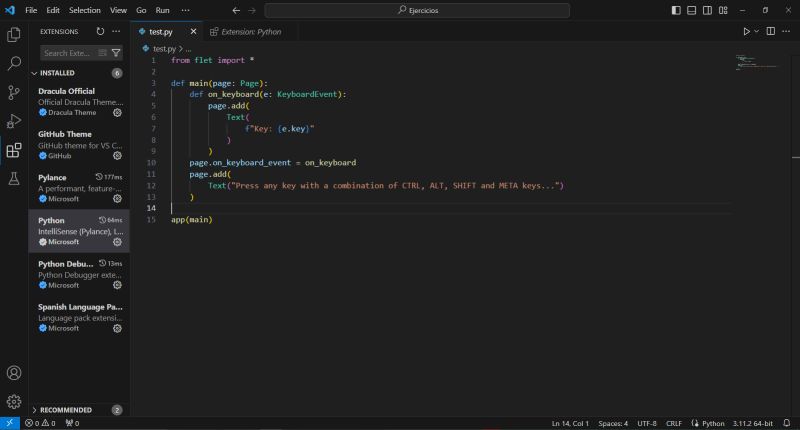The height and width of the screenshot is (430, 800).
Task: Change language mode via Python status item
Action: 713,423
